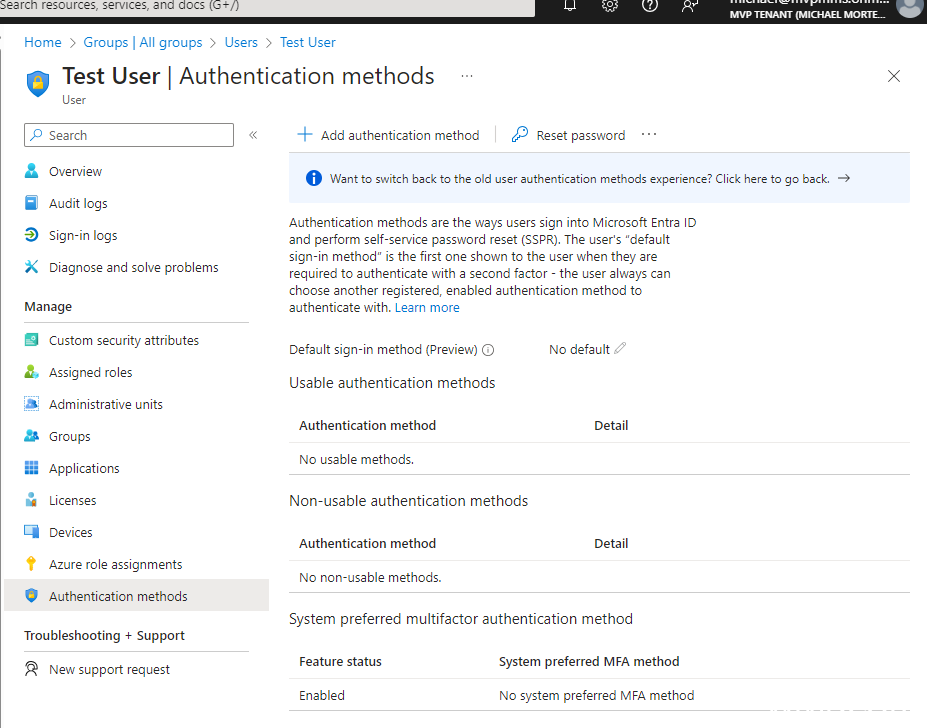
Task: Select Assigned roles from Manage section
Action: tap(90, 373)
